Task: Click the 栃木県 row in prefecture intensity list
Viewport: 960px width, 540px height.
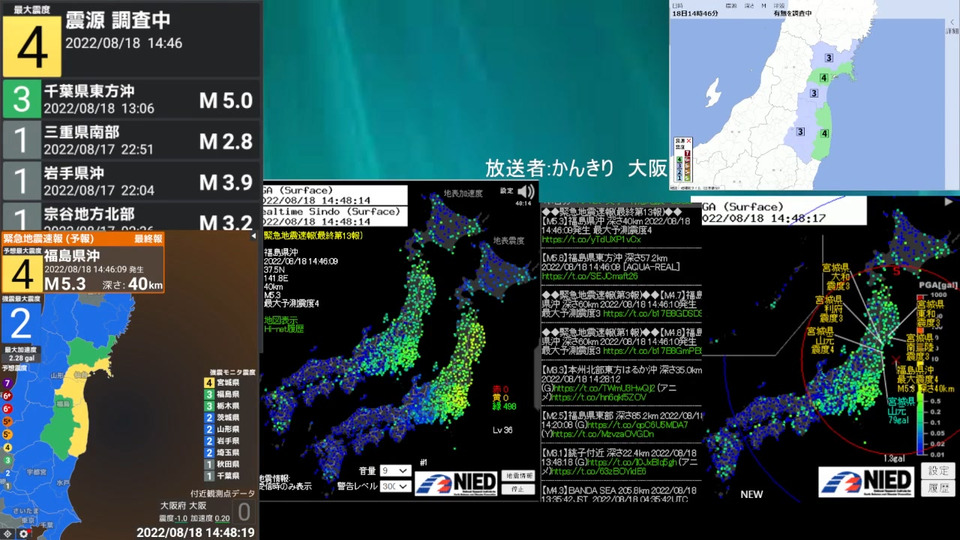Action: point(222,406)
